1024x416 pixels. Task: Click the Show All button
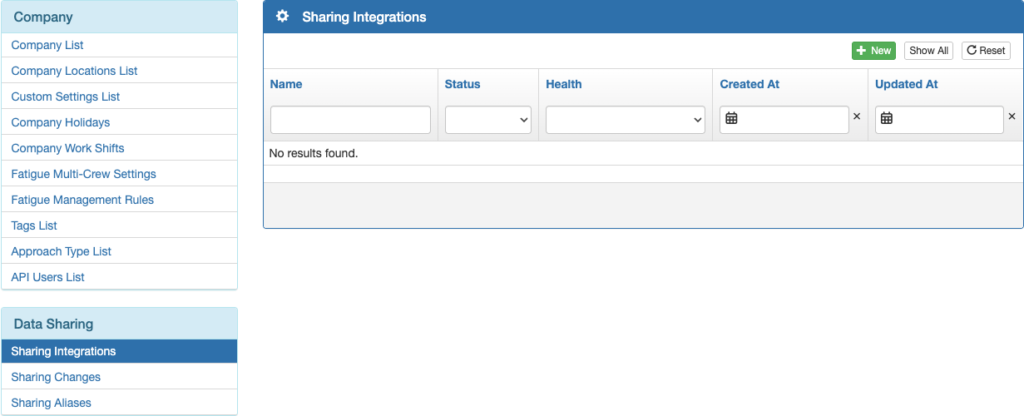pos(928,50)
